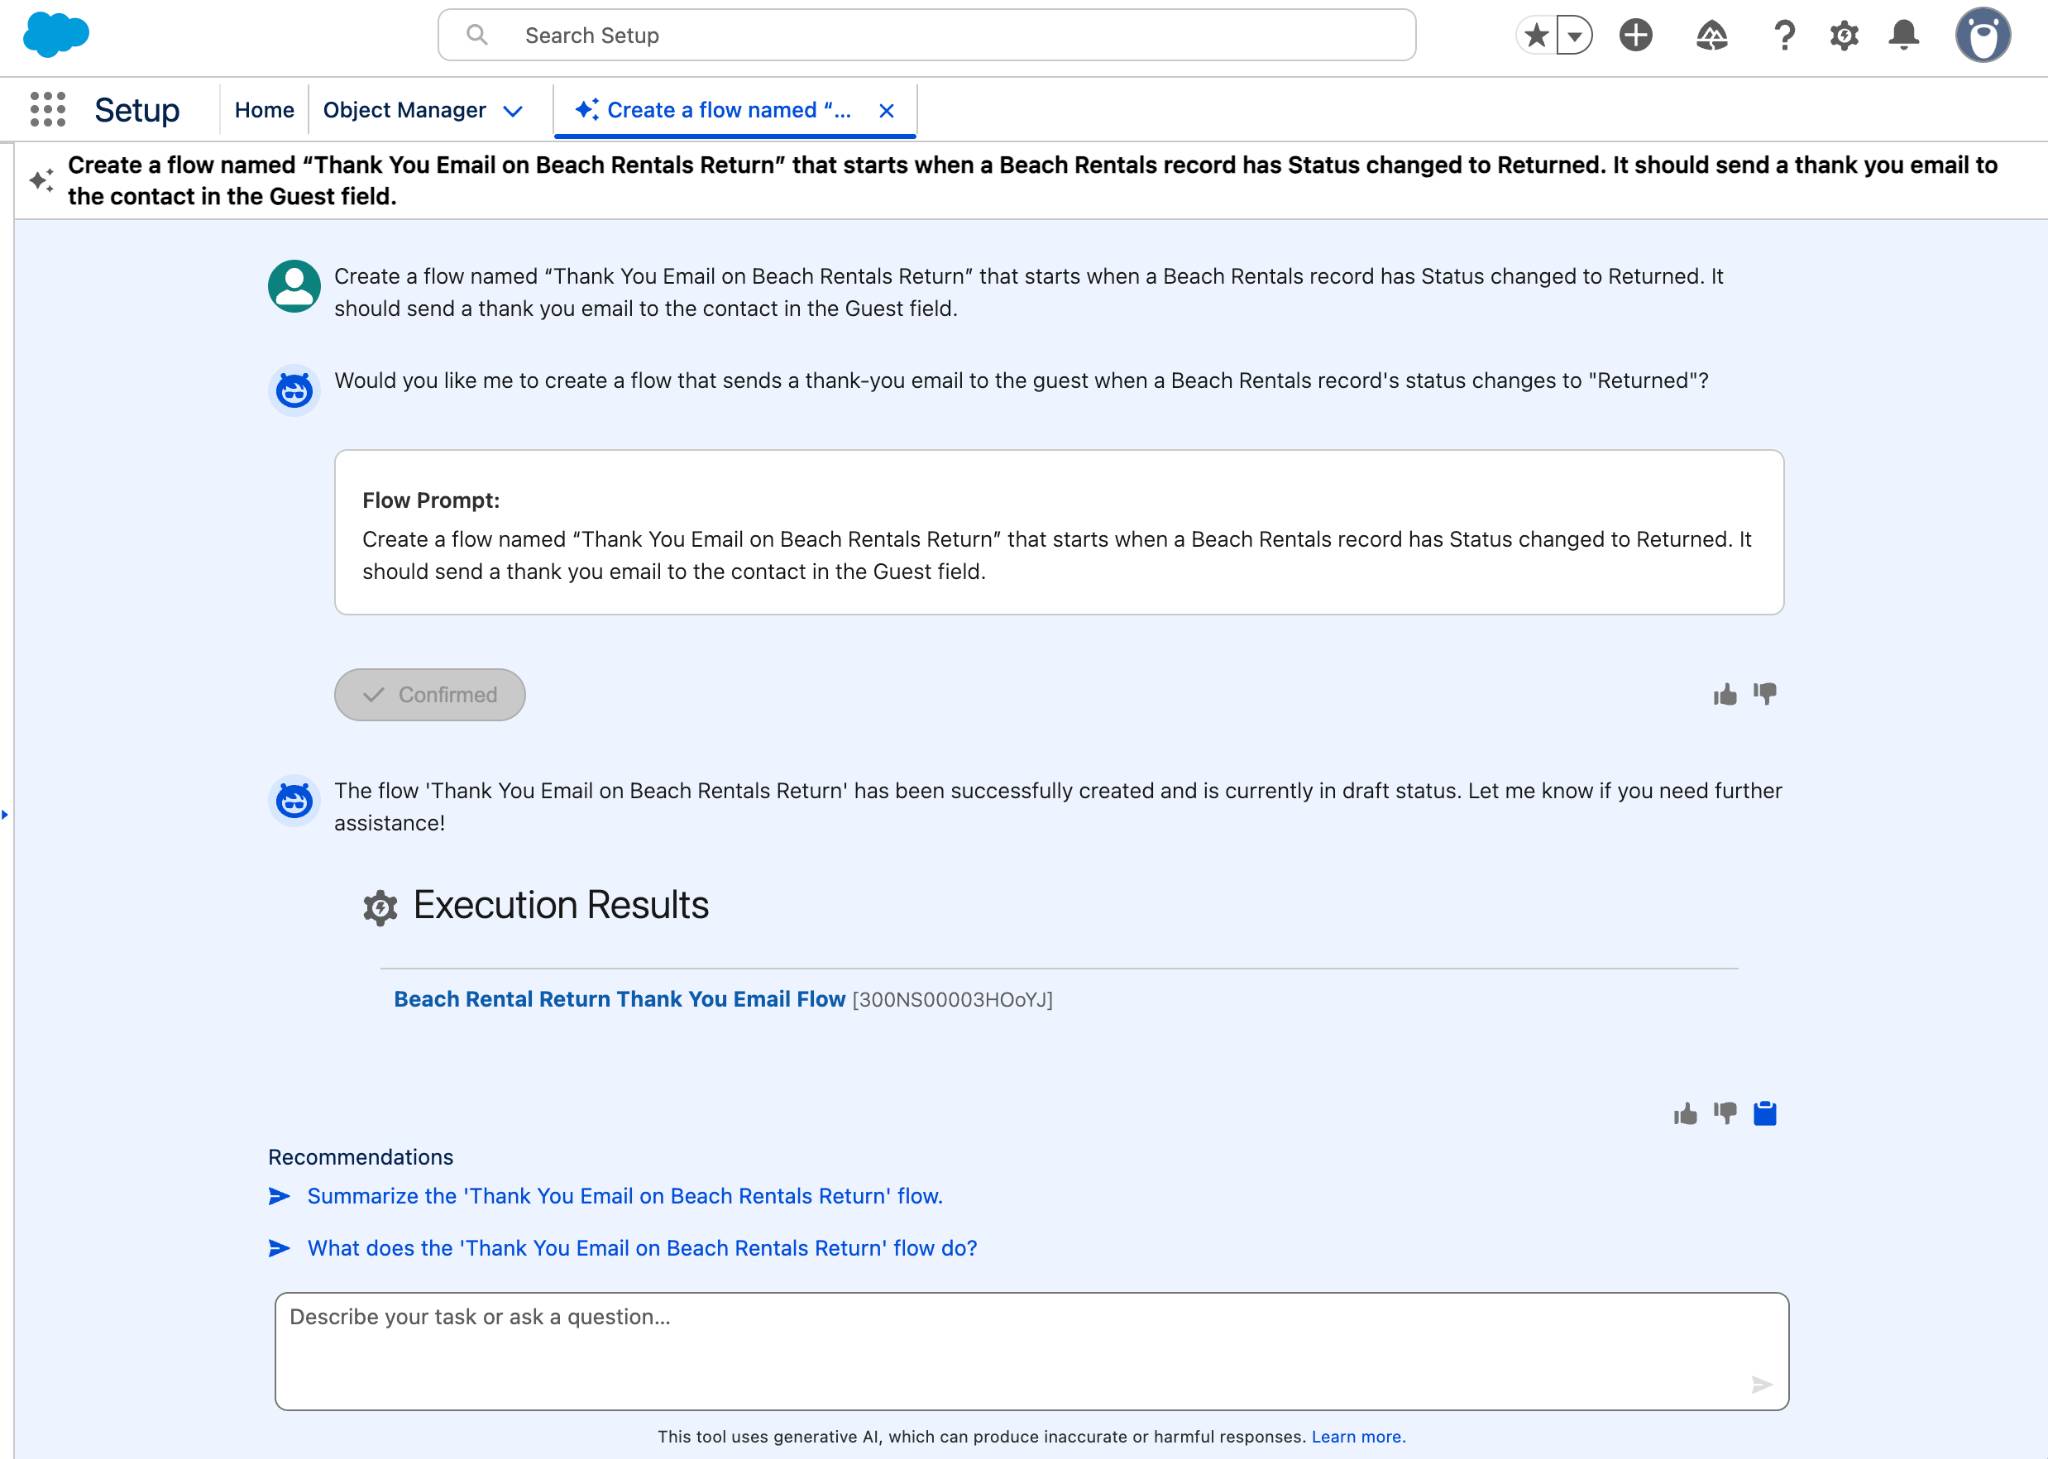Click the send arrow in the prompt box

point(1762,1385)
